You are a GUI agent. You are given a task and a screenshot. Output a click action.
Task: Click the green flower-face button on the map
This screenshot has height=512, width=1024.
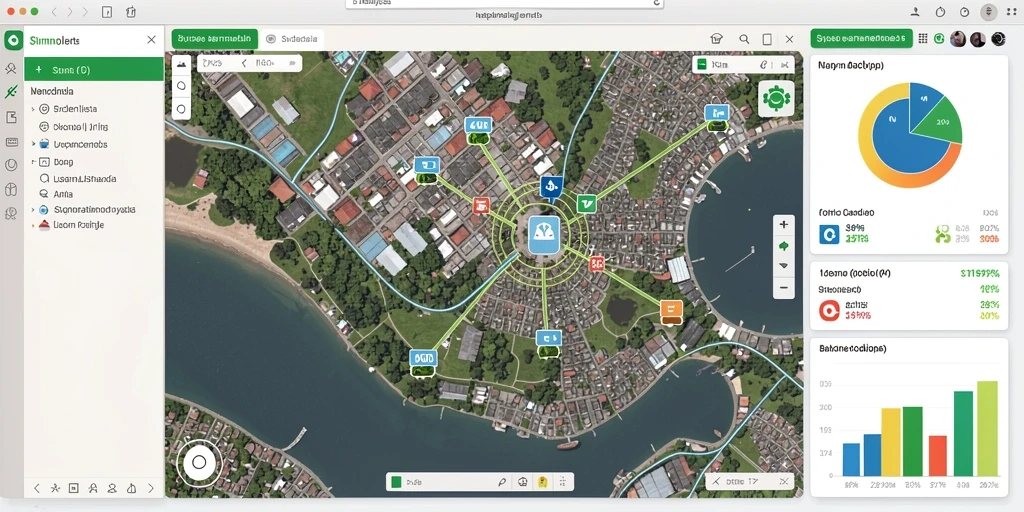click(776, 99)
